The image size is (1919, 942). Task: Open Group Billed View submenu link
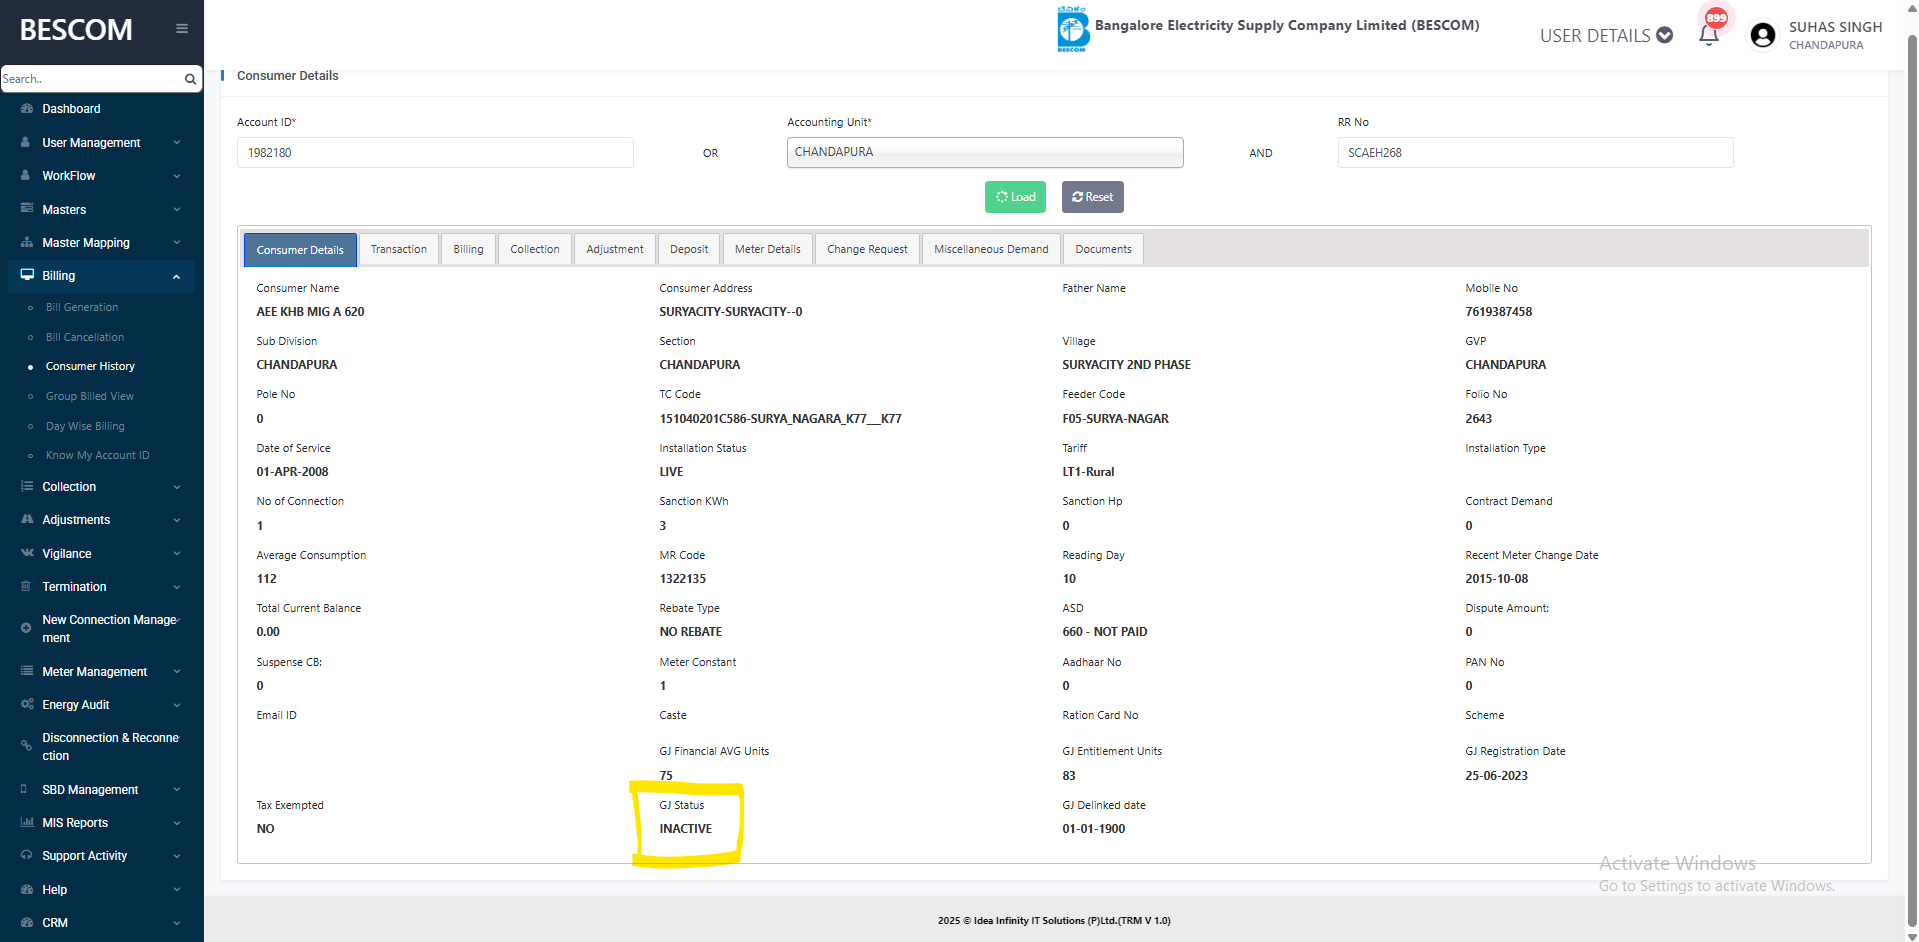[x=90, y=396]
